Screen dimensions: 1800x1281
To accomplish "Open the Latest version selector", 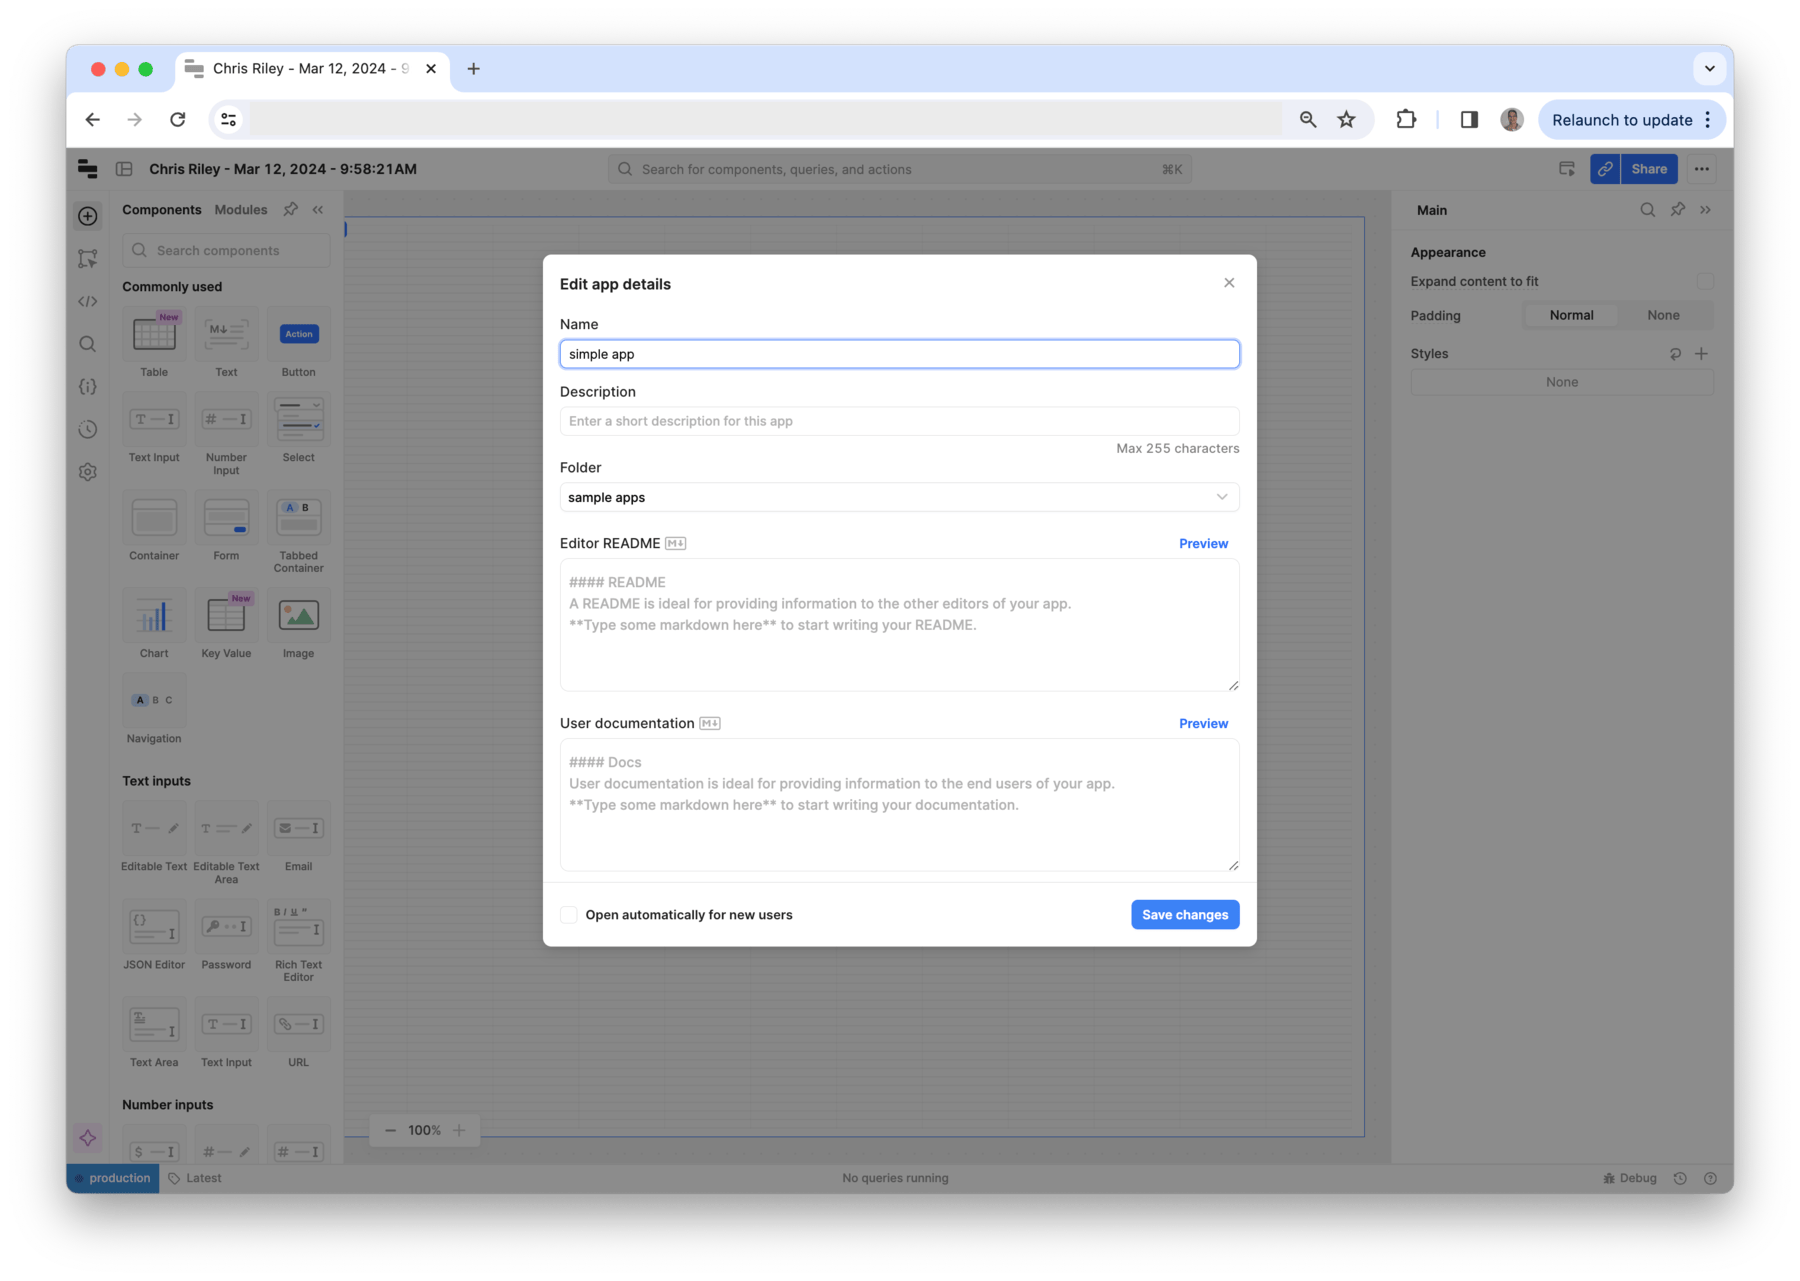I will 195,1178.
